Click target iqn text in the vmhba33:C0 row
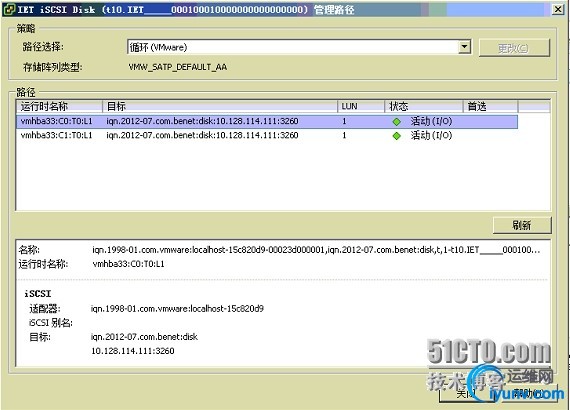The width and height of the screenshot is (570, 410). pos(202,121)
